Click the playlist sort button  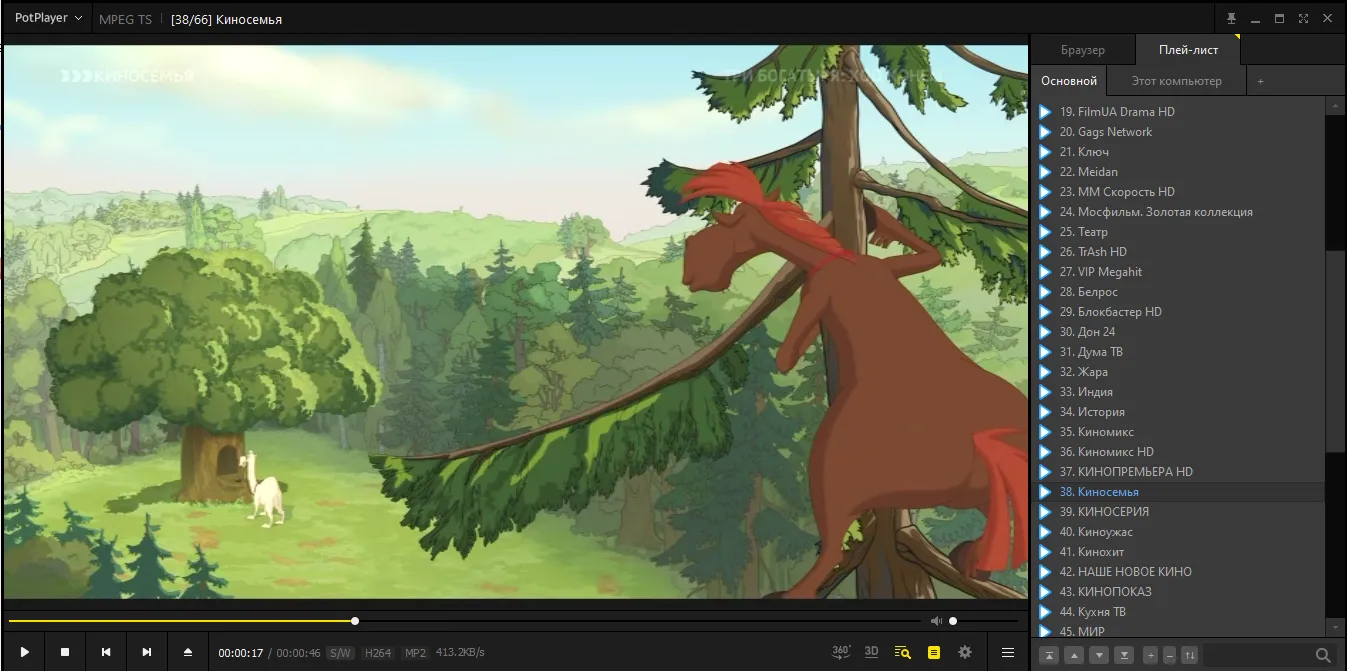[x=1189, y=655]
